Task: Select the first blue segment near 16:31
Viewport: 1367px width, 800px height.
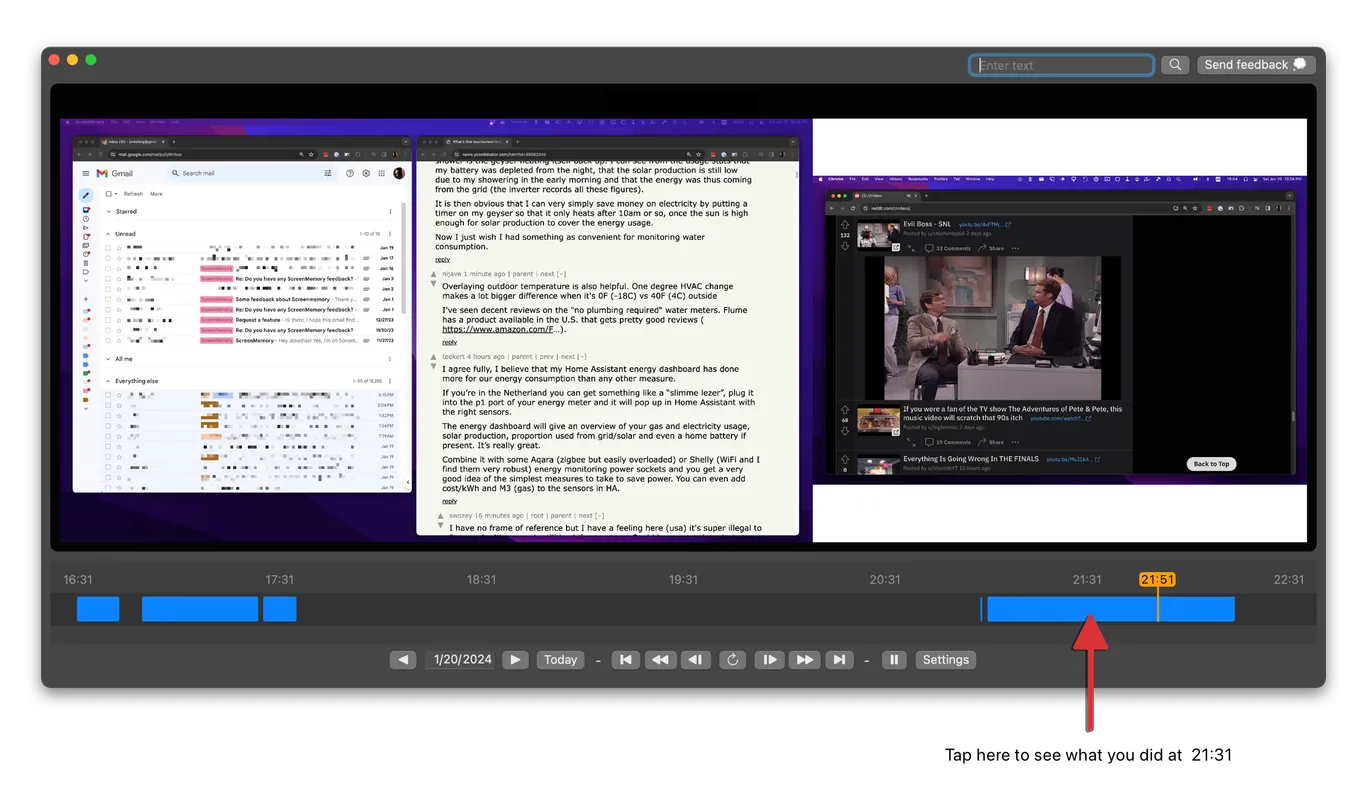Action: pos(98,609)
